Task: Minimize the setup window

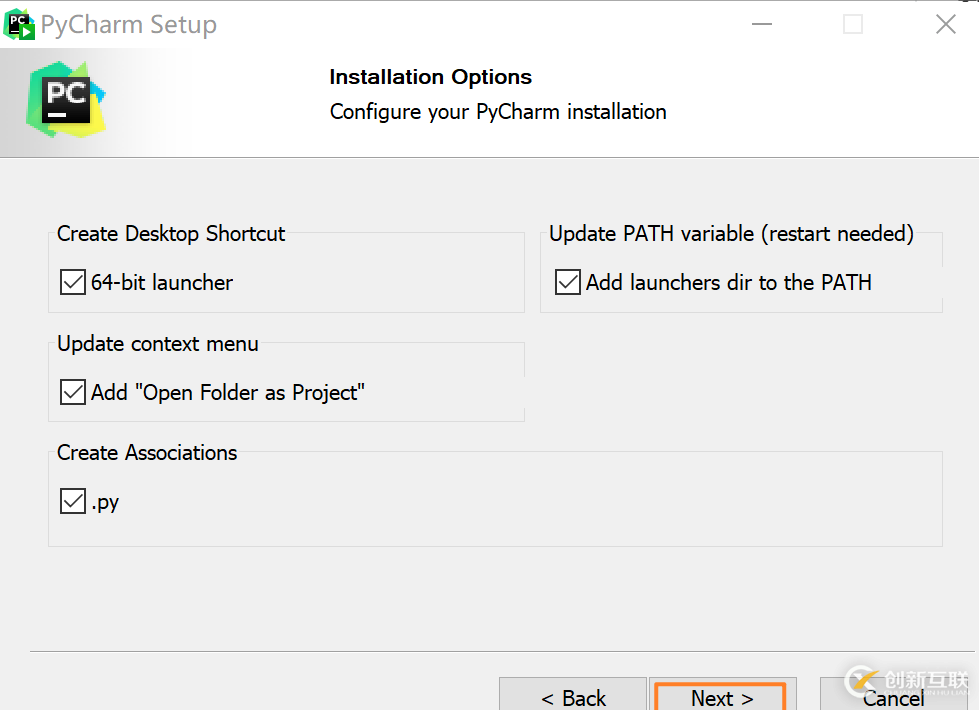Action: tap(762, 24)
